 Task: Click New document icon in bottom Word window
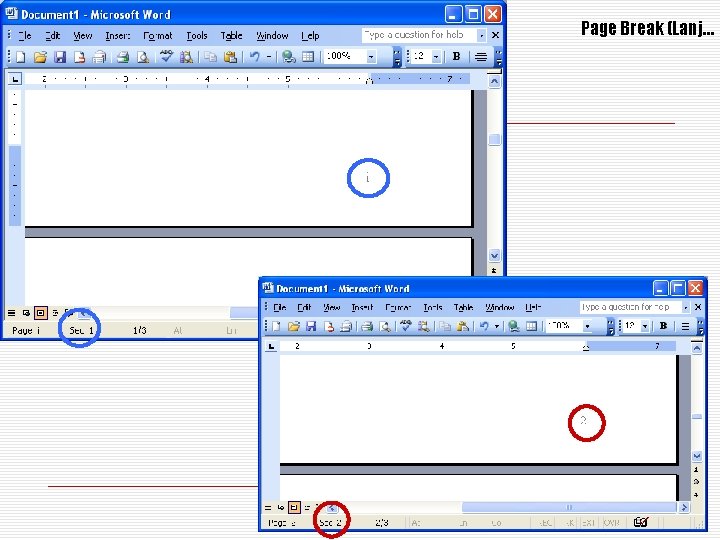tap(276, 326)
